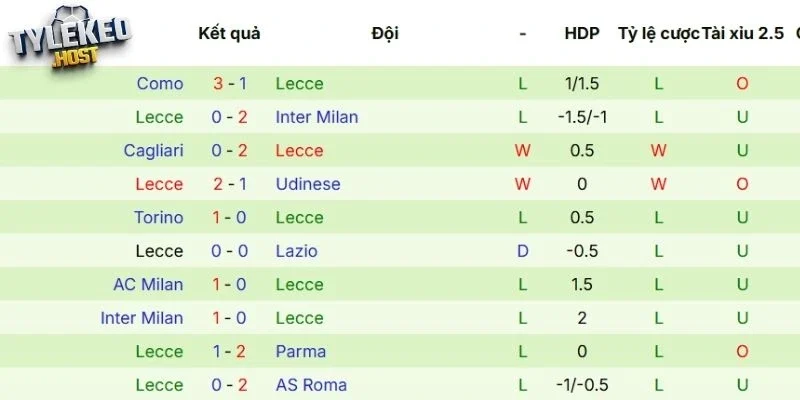Click the Kết quả column header
Viewport: 800px width, 400px height.
(x=229, y=33)
